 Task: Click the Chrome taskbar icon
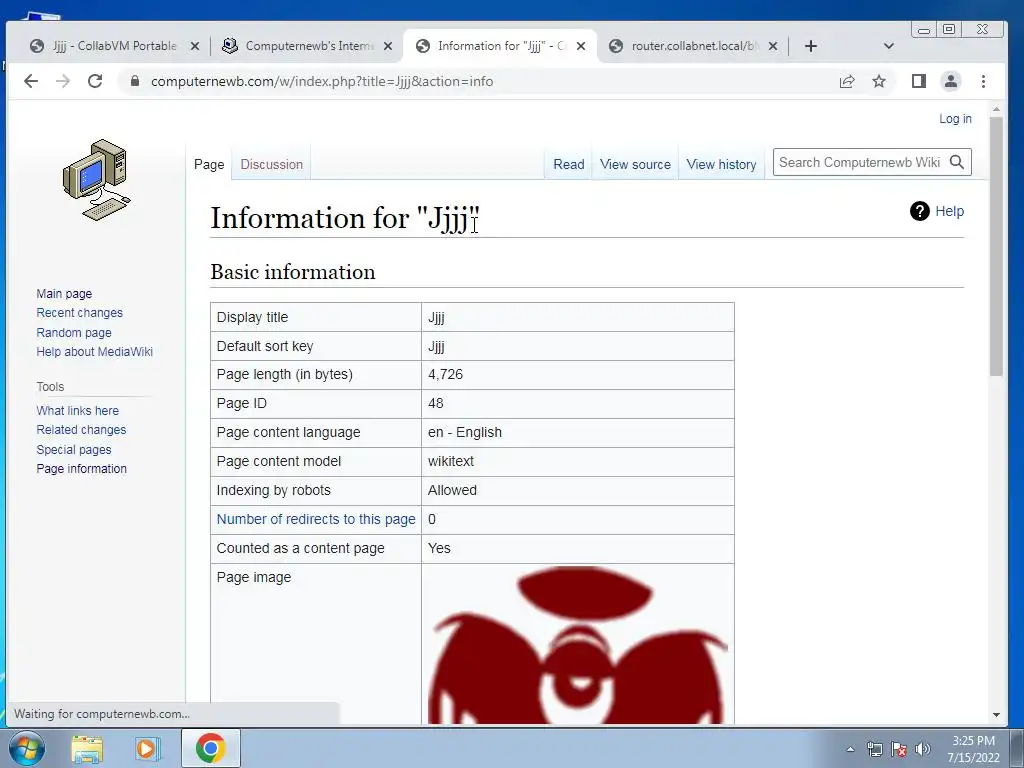pyautogui.click(x=210, y=748)
